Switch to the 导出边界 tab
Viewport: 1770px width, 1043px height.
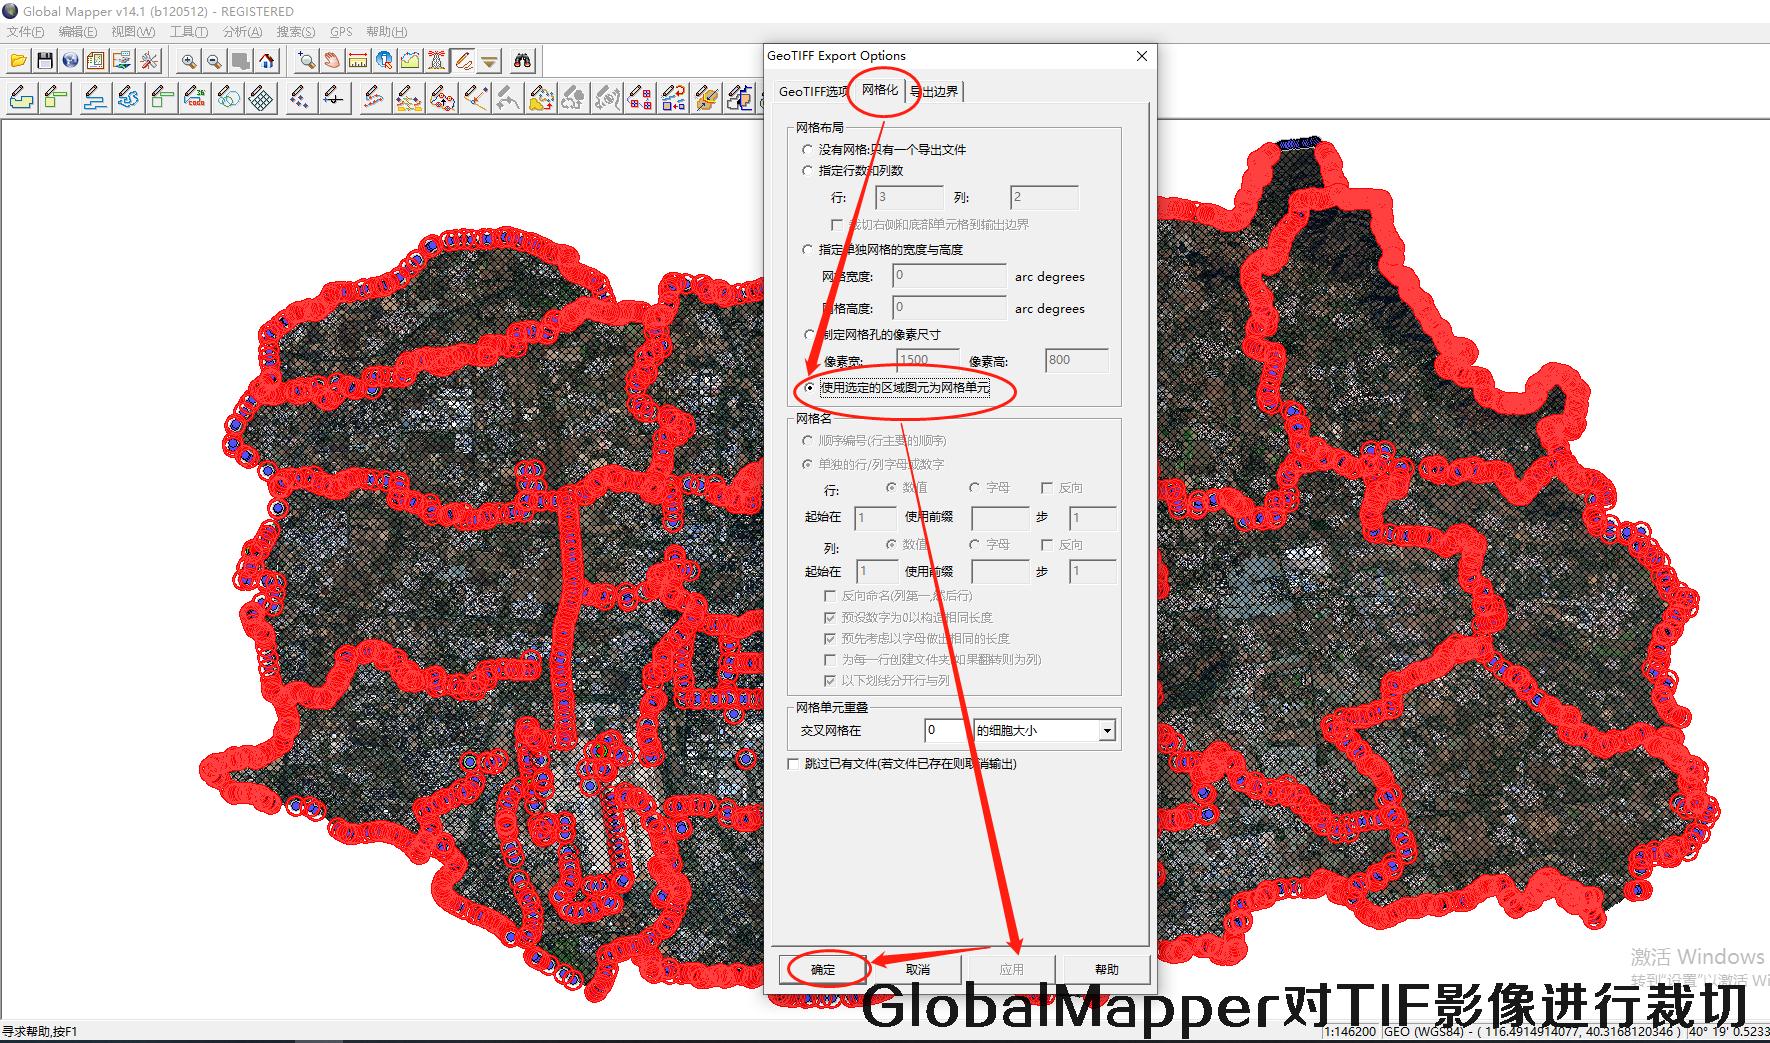[934, 92]
